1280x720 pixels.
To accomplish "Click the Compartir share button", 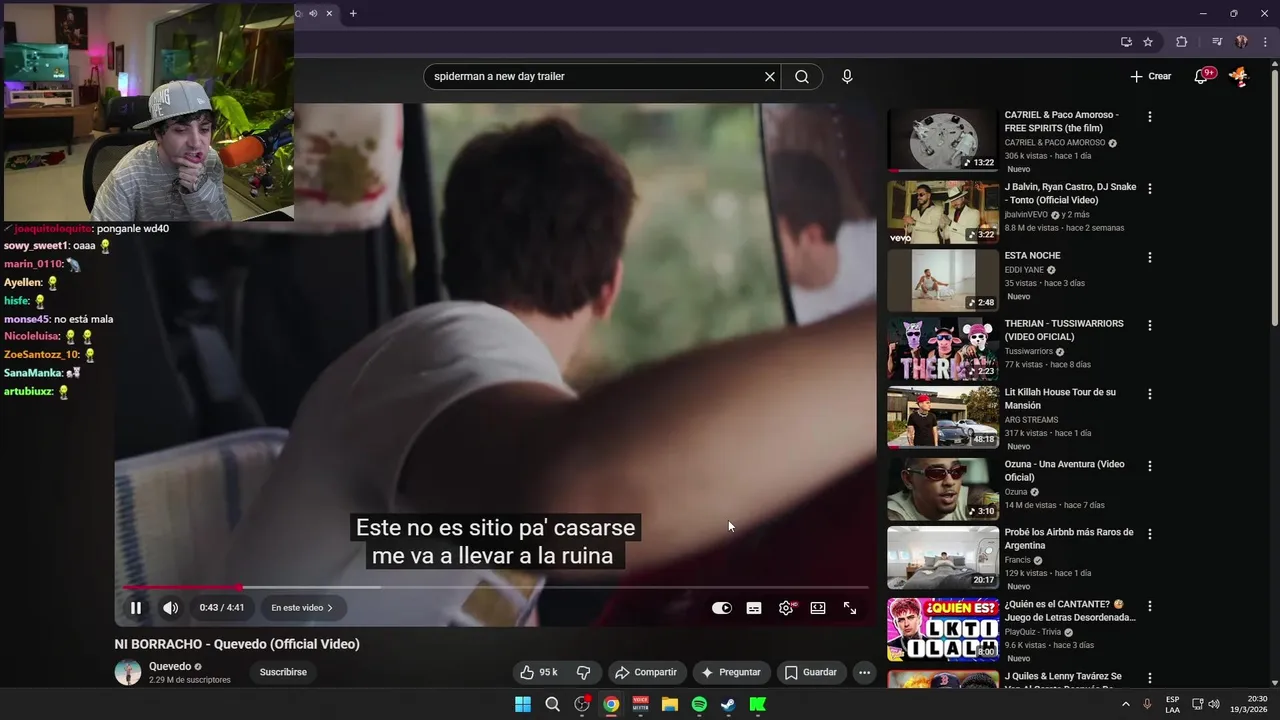I will coord(646,672).
